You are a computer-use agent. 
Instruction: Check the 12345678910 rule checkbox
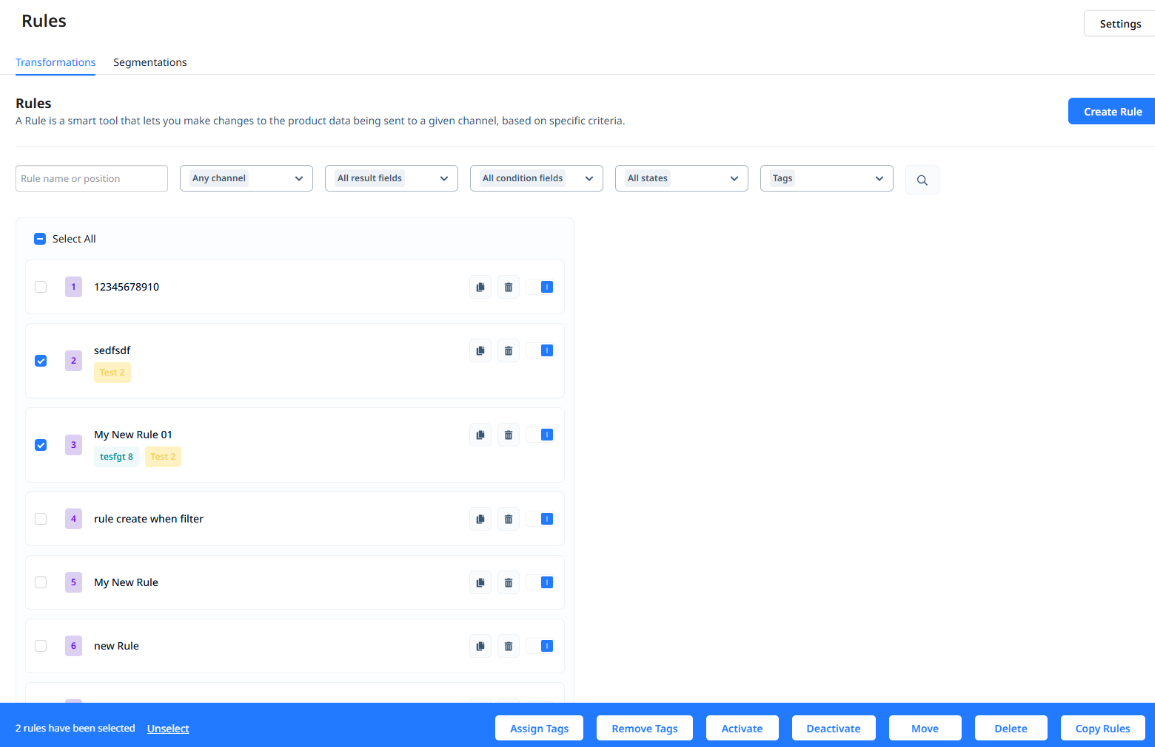(41, 287)
